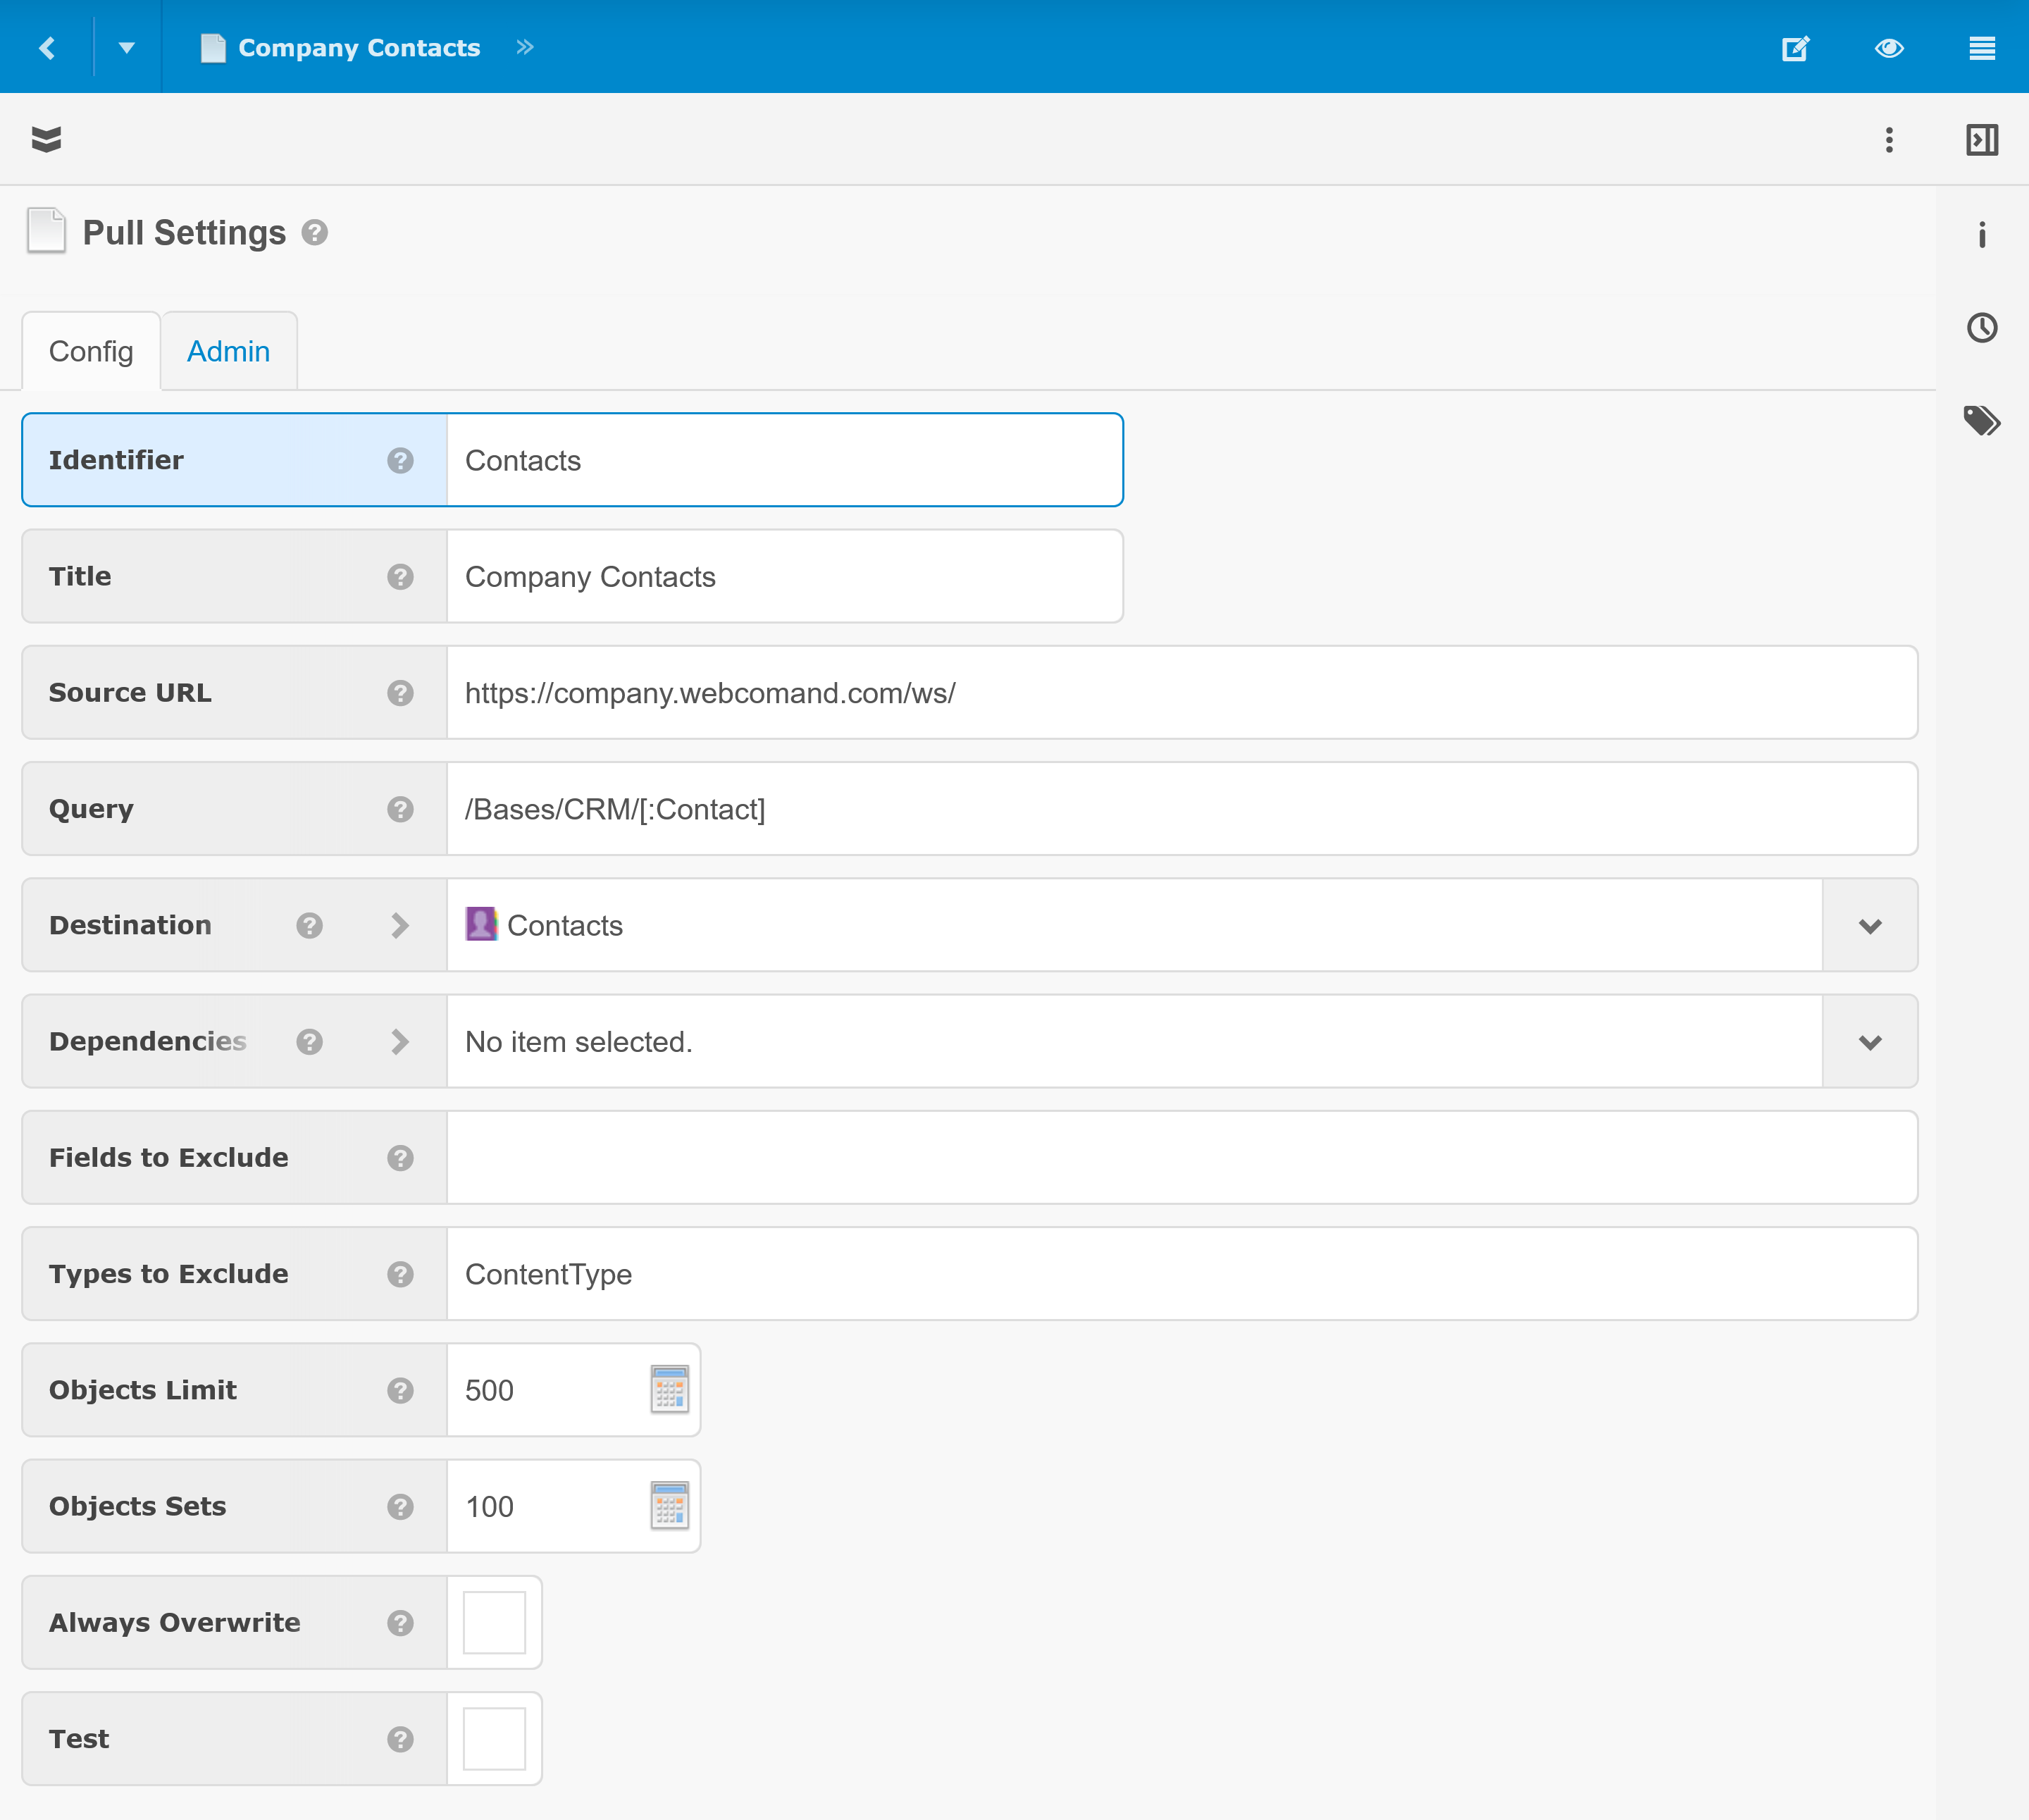Open the Dependencies dropdown arrow
Viewport: 2029px width, 1820px height.
1869,1042
